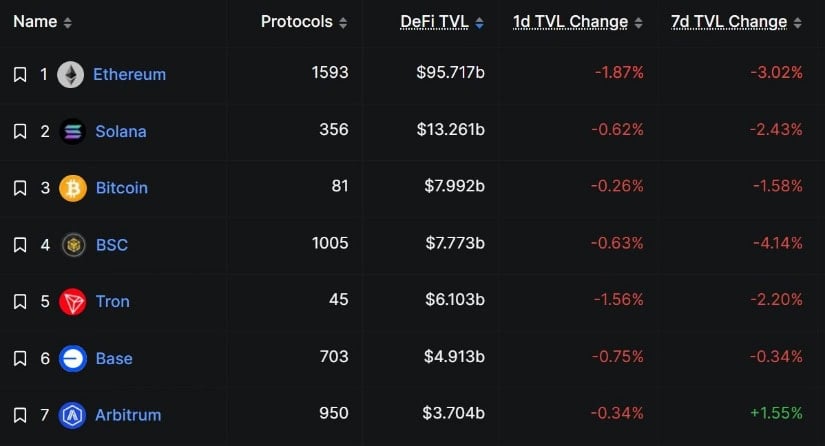Click the Tron red logo icon
Image resolution: width=825 pixels, height=446 pixels.
coord(73,302)
